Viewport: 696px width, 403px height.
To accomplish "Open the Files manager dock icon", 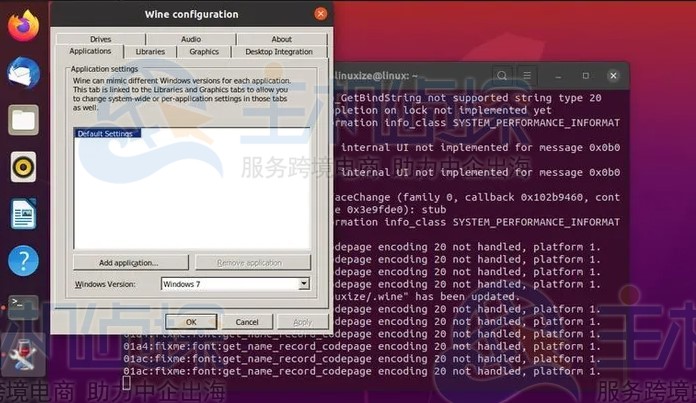I will [23, 120].
